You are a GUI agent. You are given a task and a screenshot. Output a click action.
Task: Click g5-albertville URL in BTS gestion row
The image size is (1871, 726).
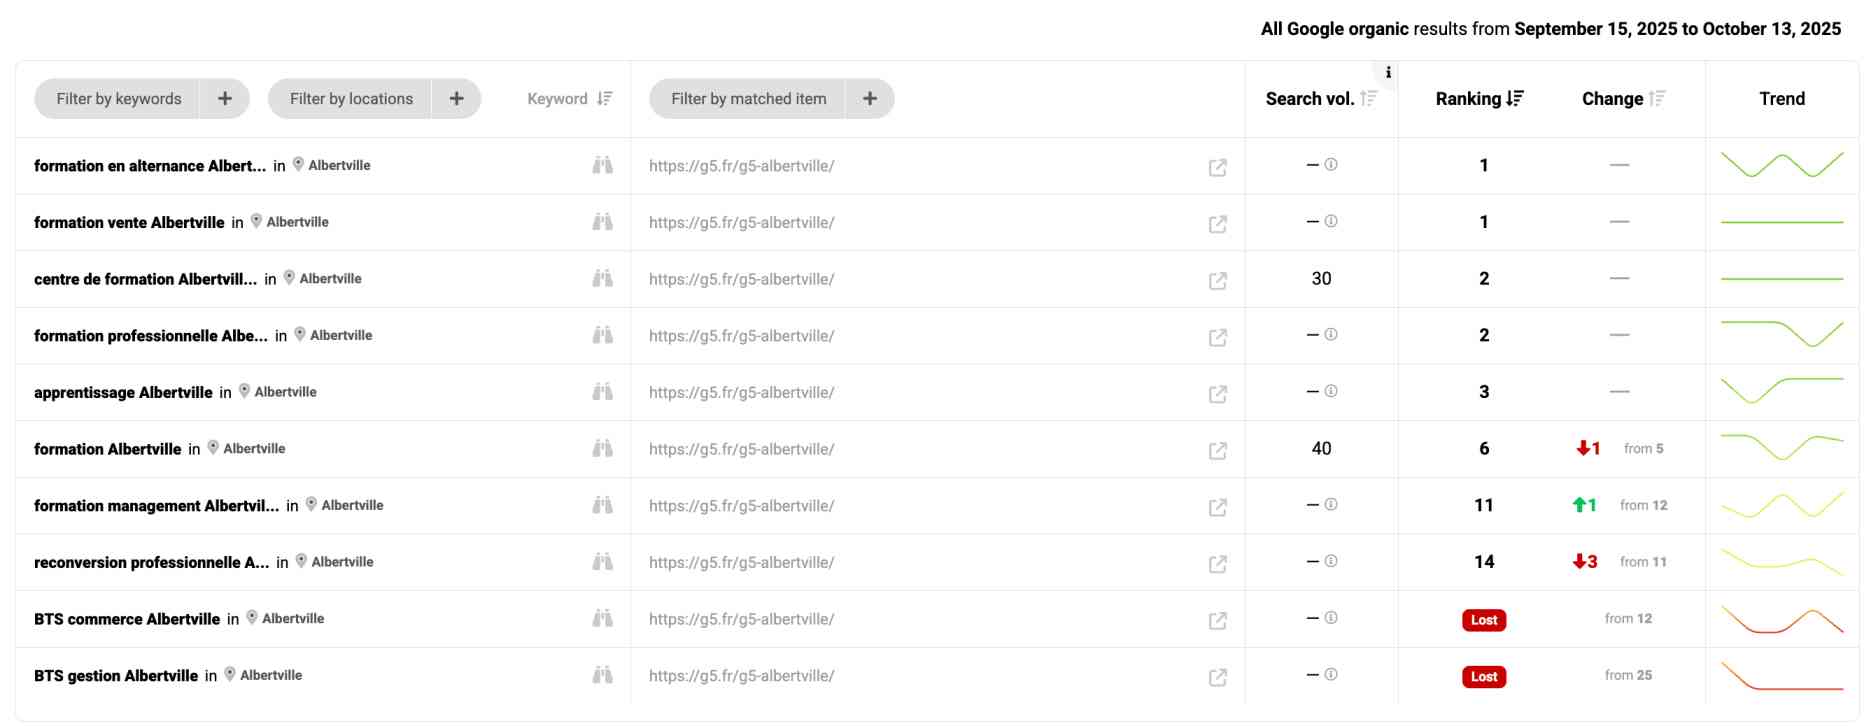[x=741, y=676]
